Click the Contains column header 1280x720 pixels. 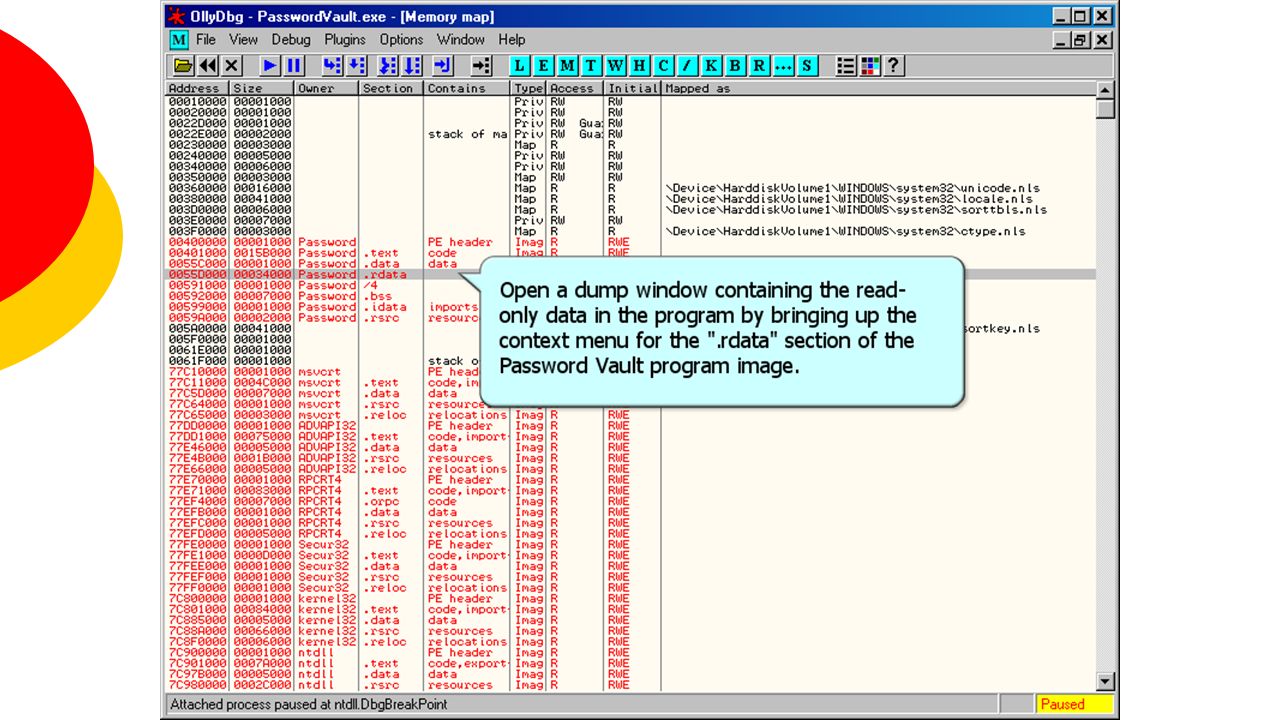tap(467, 88)
